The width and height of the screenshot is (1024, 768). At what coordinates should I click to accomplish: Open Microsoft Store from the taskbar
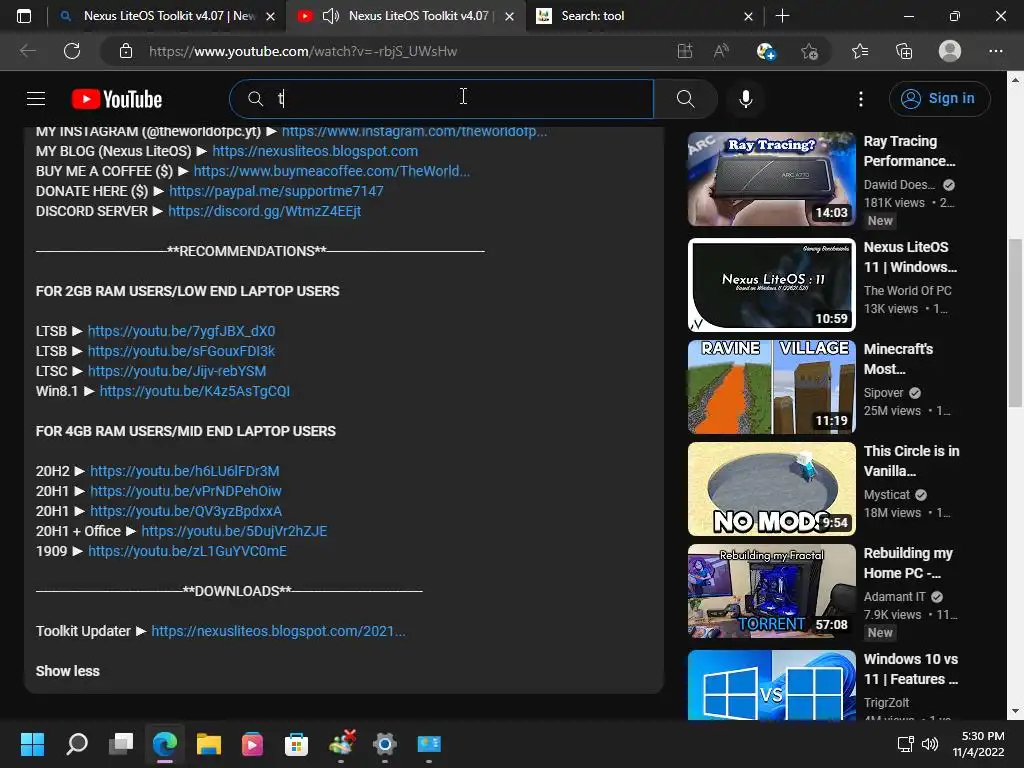(296, 744)
